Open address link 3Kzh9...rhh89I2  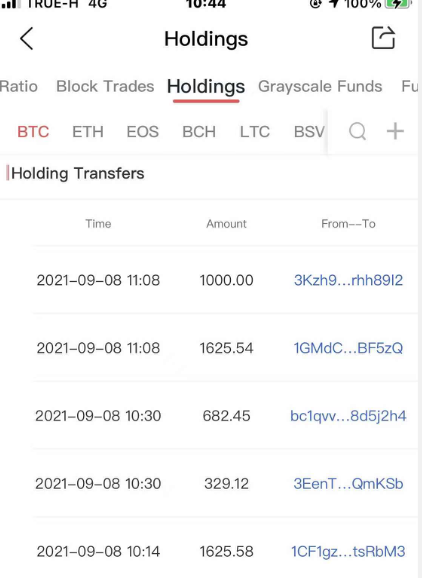tap(348, 280)
